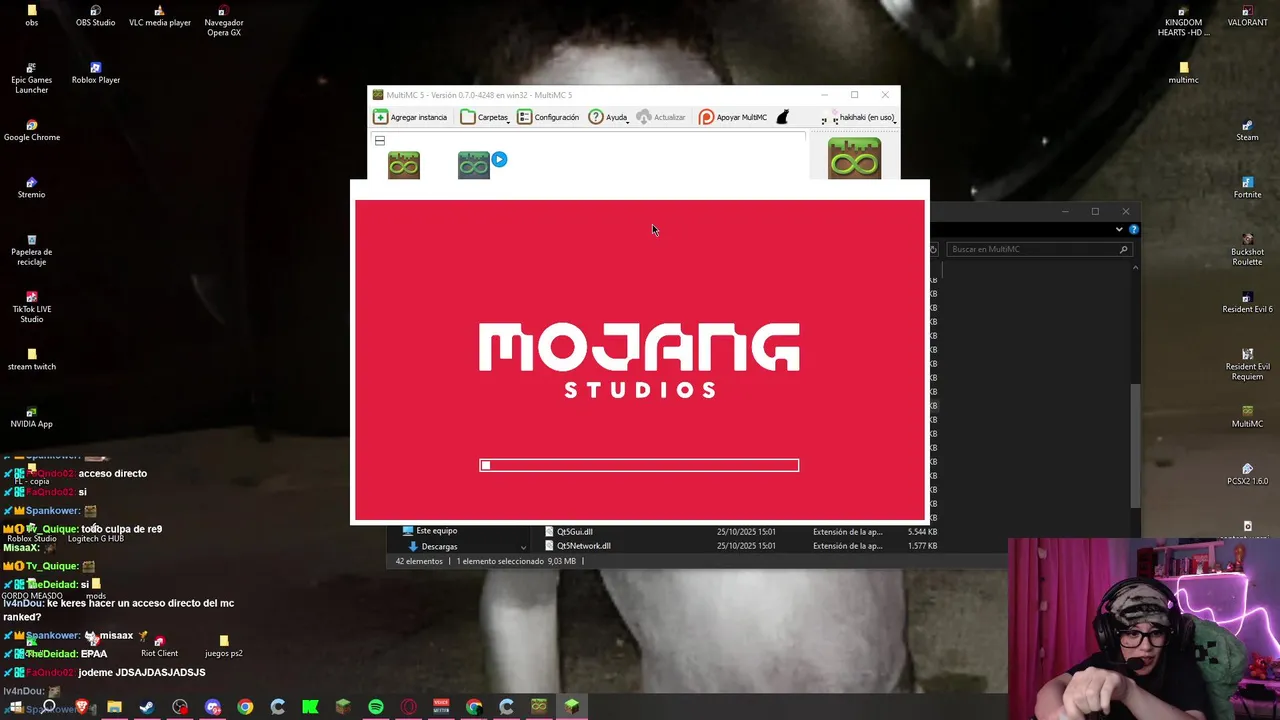The image size is (1280, 720).
Task: Click the large instance icon in MultiMC sidebar
Action: (x=854, y=158)
